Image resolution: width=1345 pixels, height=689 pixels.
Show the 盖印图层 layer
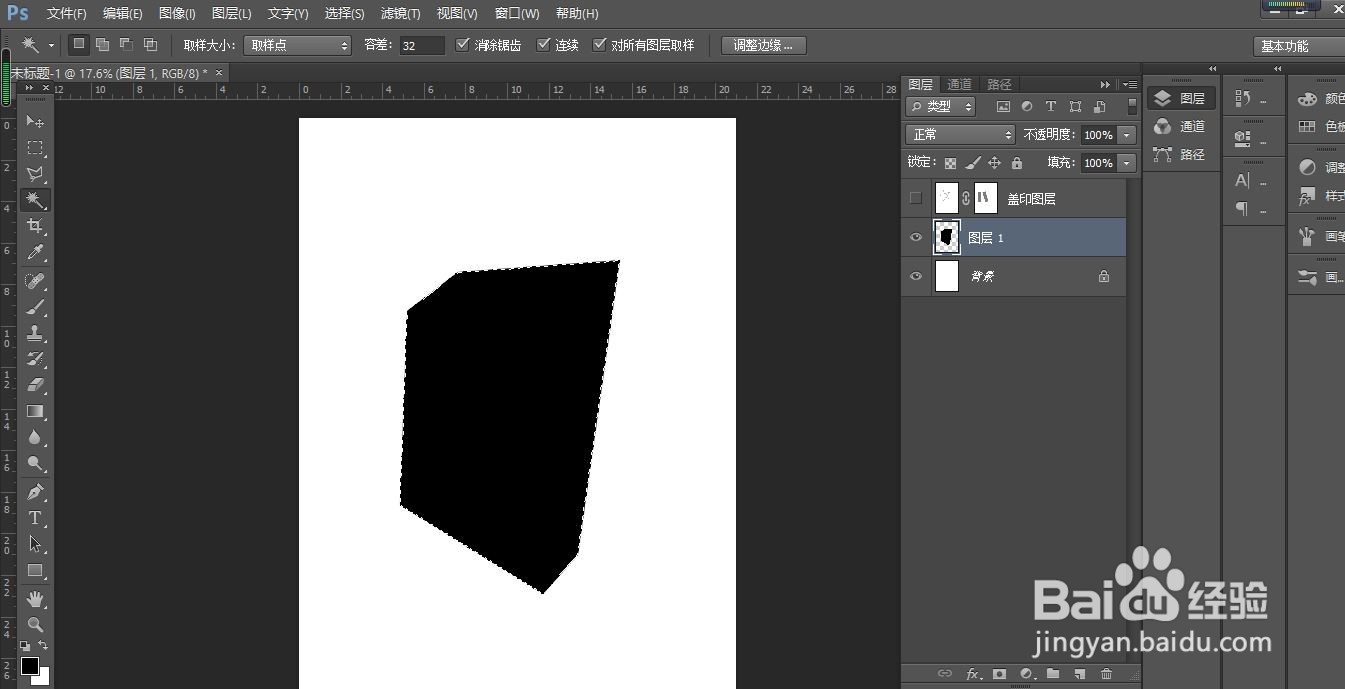coord(916,198)
